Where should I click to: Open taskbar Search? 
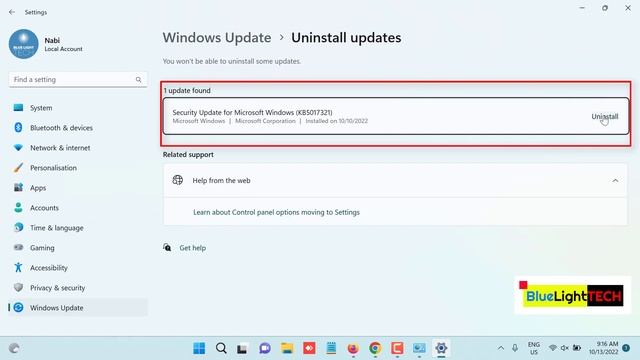click(221, 348)
